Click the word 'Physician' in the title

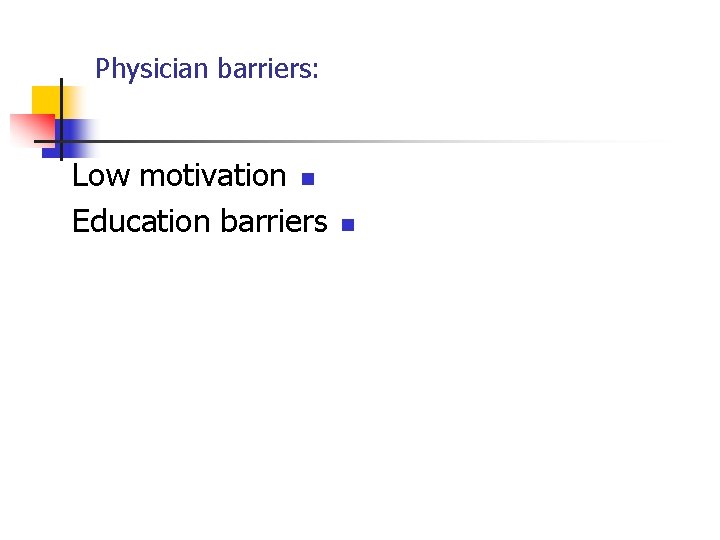pyautogui.click(x=152, y=69)
